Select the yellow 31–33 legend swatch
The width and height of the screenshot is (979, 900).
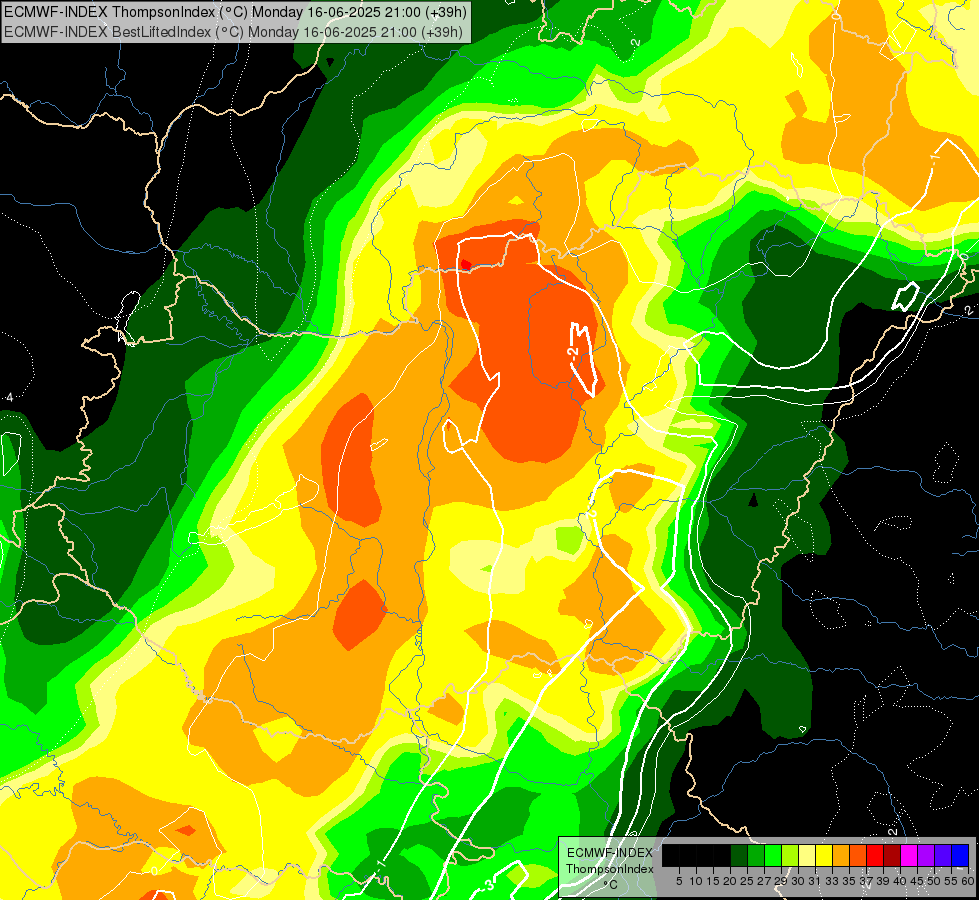[x=824, y=855]
